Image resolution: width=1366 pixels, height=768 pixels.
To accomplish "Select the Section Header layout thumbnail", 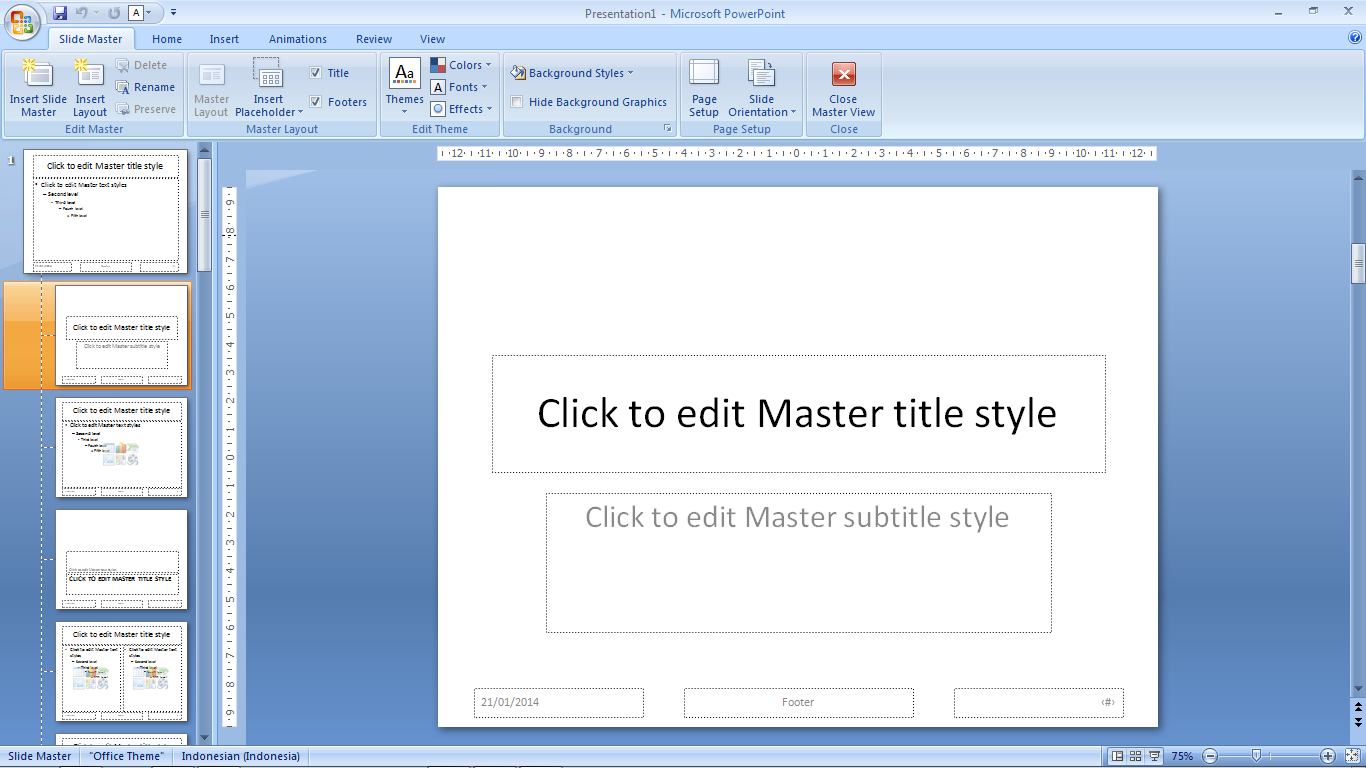I will point(121,559).
